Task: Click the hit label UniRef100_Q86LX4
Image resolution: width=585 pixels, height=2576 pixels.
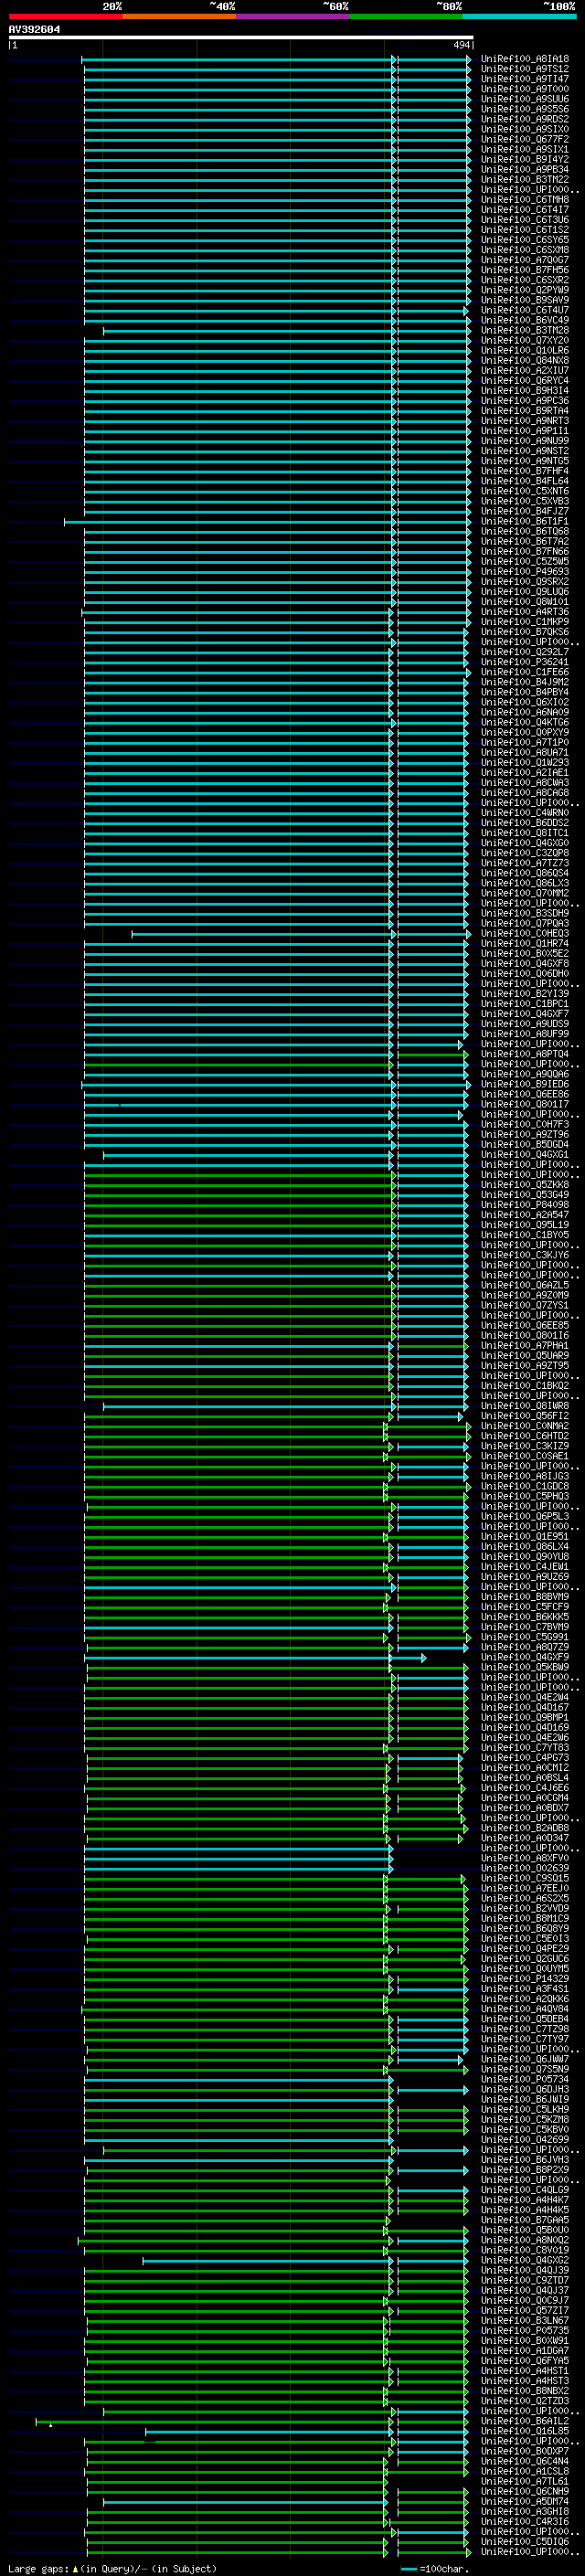Action: 525,1546
